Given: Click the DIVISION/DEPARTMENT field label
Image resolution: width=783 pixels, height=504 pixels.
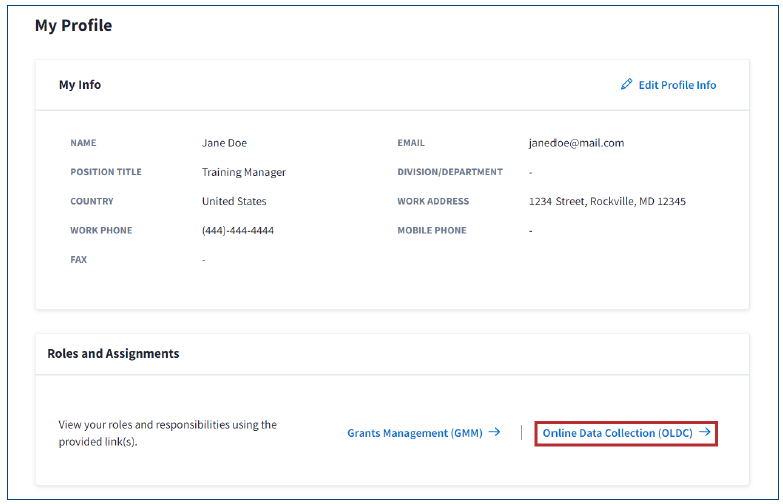Looking at the screenshot, I should point(449,172).
